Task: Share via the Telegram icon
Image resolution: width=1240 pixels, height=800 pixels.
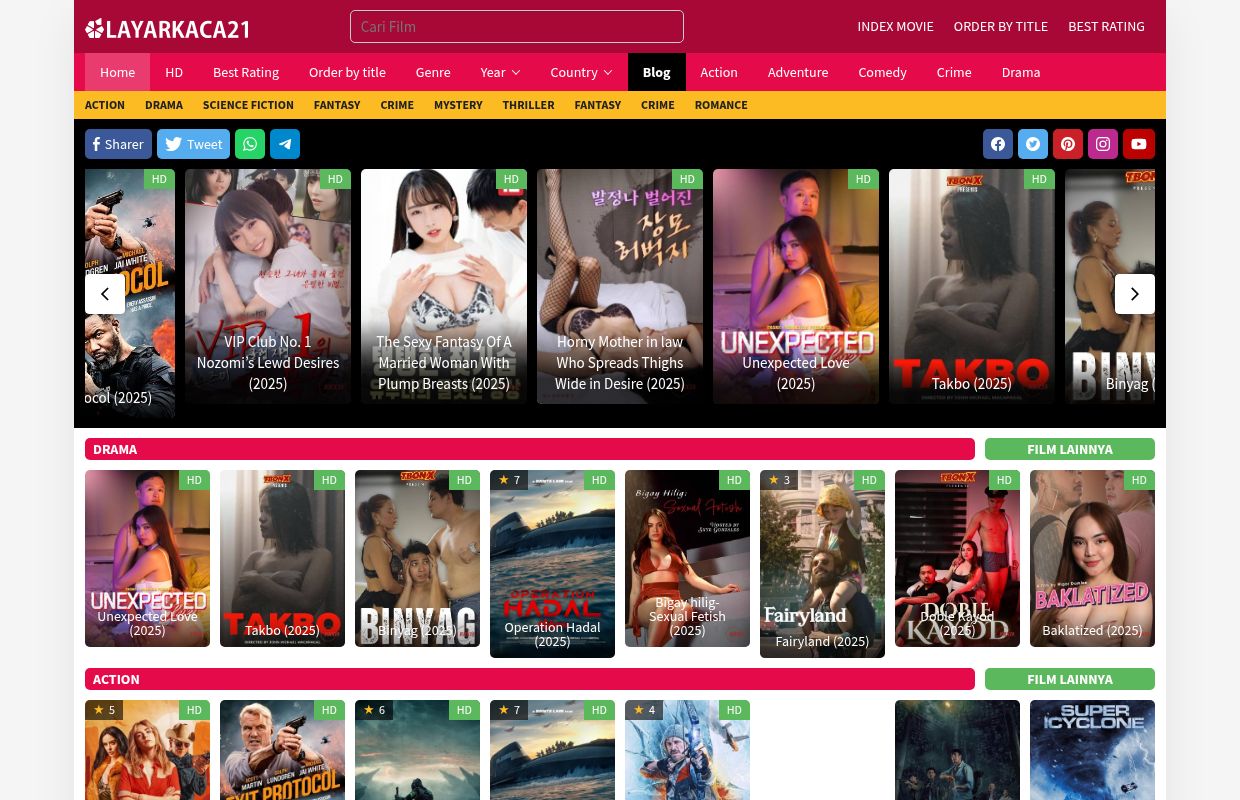Action: coord(285,144)
